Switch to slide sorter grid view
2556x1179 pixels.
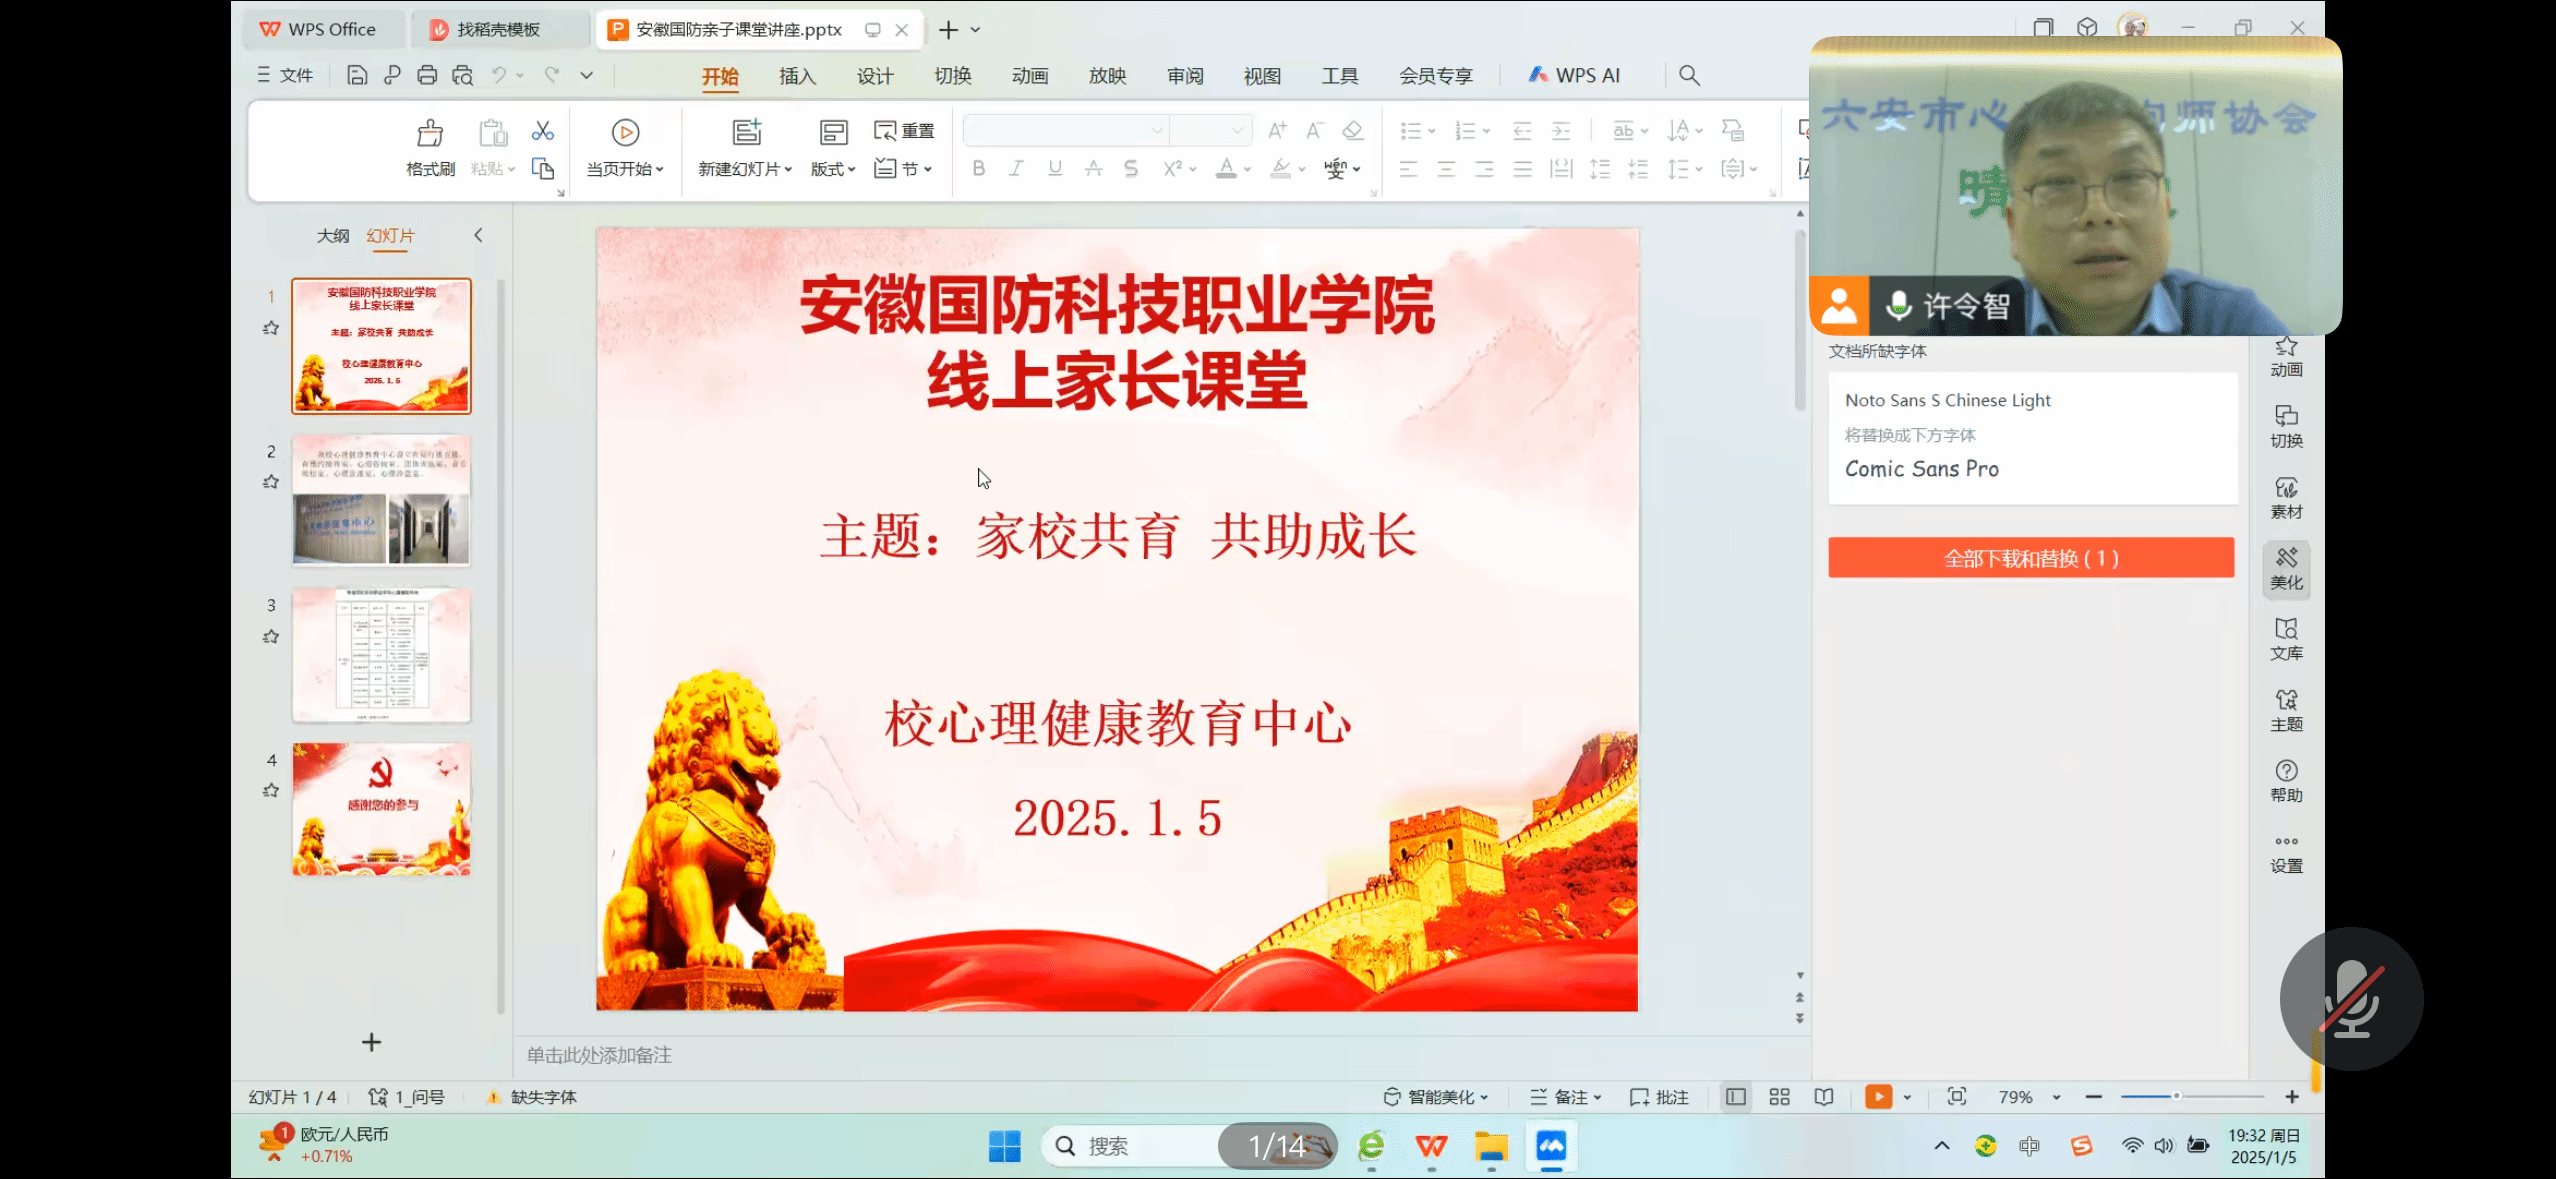click(1779, 1097)
